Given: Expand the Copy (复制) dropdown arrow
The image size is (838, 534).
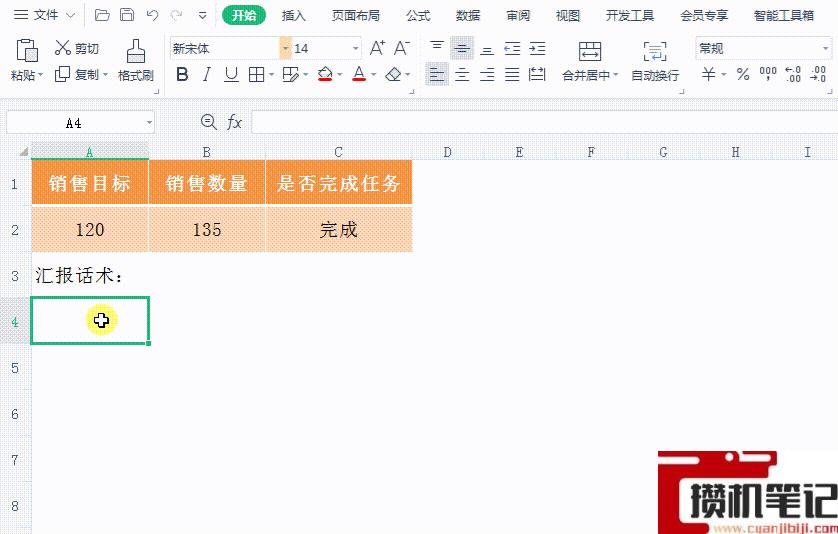Looking at the screenshot, I should pos(105,75).
